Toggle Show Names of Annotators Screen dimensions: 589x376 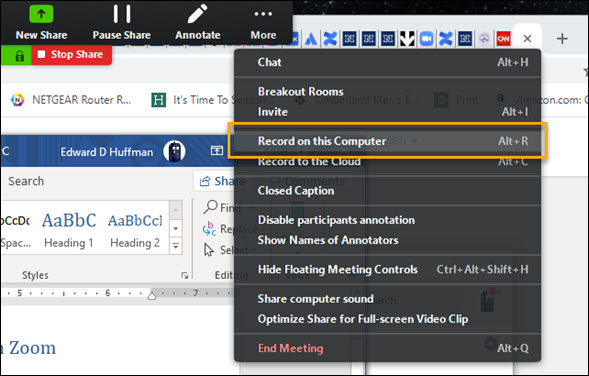point(387,240)
